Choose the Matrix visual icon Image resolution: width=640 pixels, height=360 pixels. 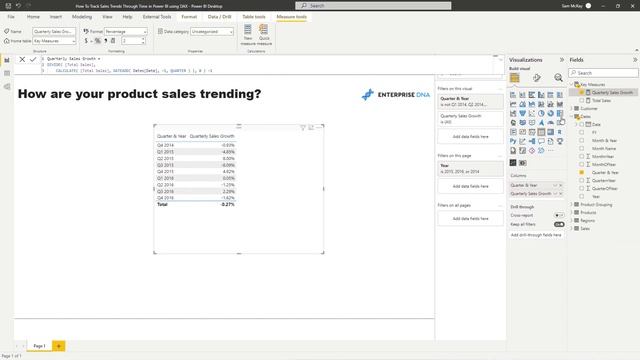click(x=551, y=132)
